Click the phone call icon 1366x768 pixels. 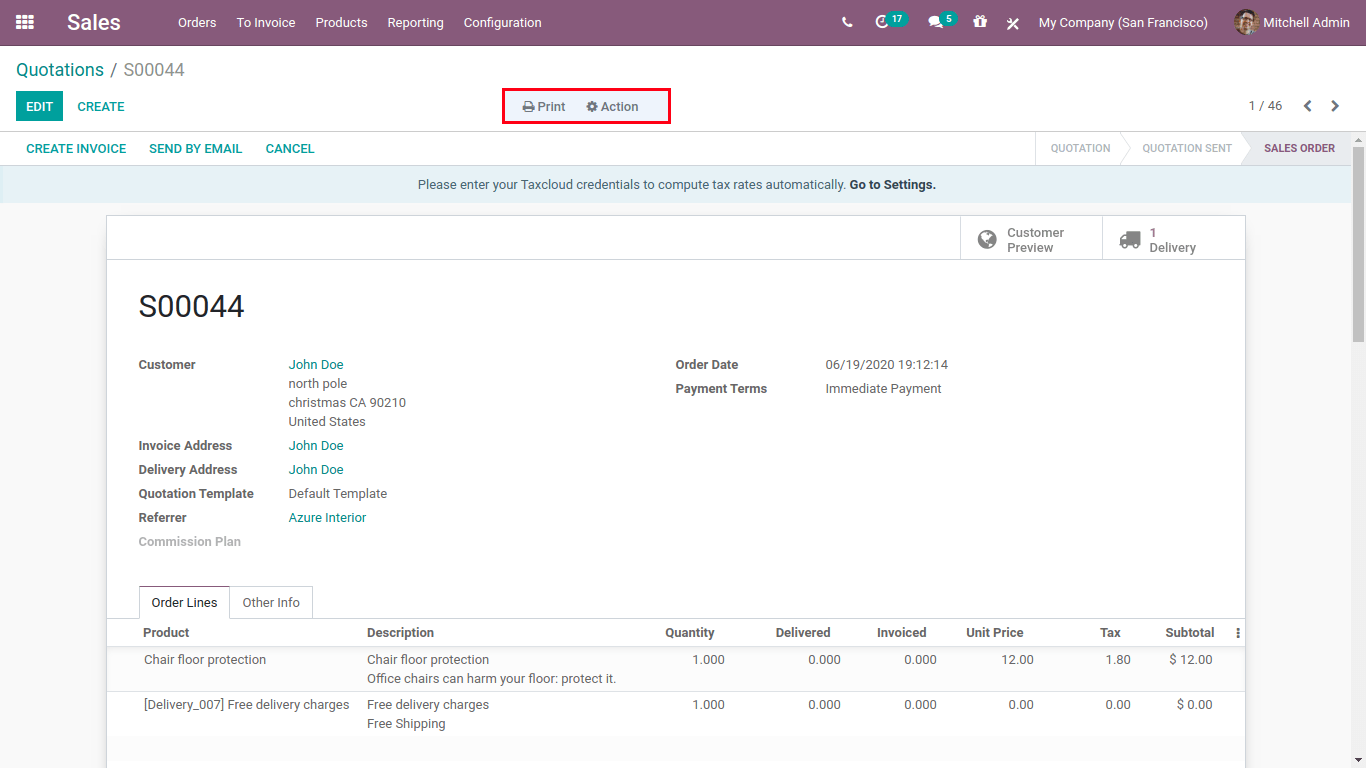[x=847, y=22]
